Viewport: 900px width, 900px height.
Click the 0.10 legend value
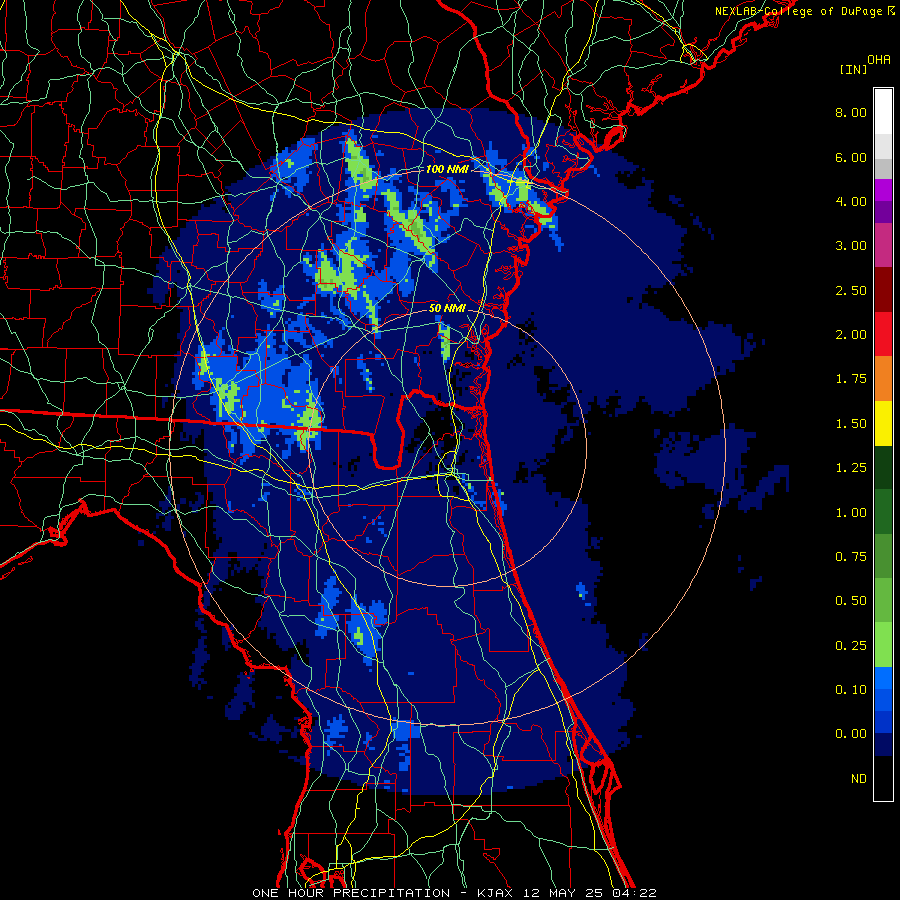(851, 690)
